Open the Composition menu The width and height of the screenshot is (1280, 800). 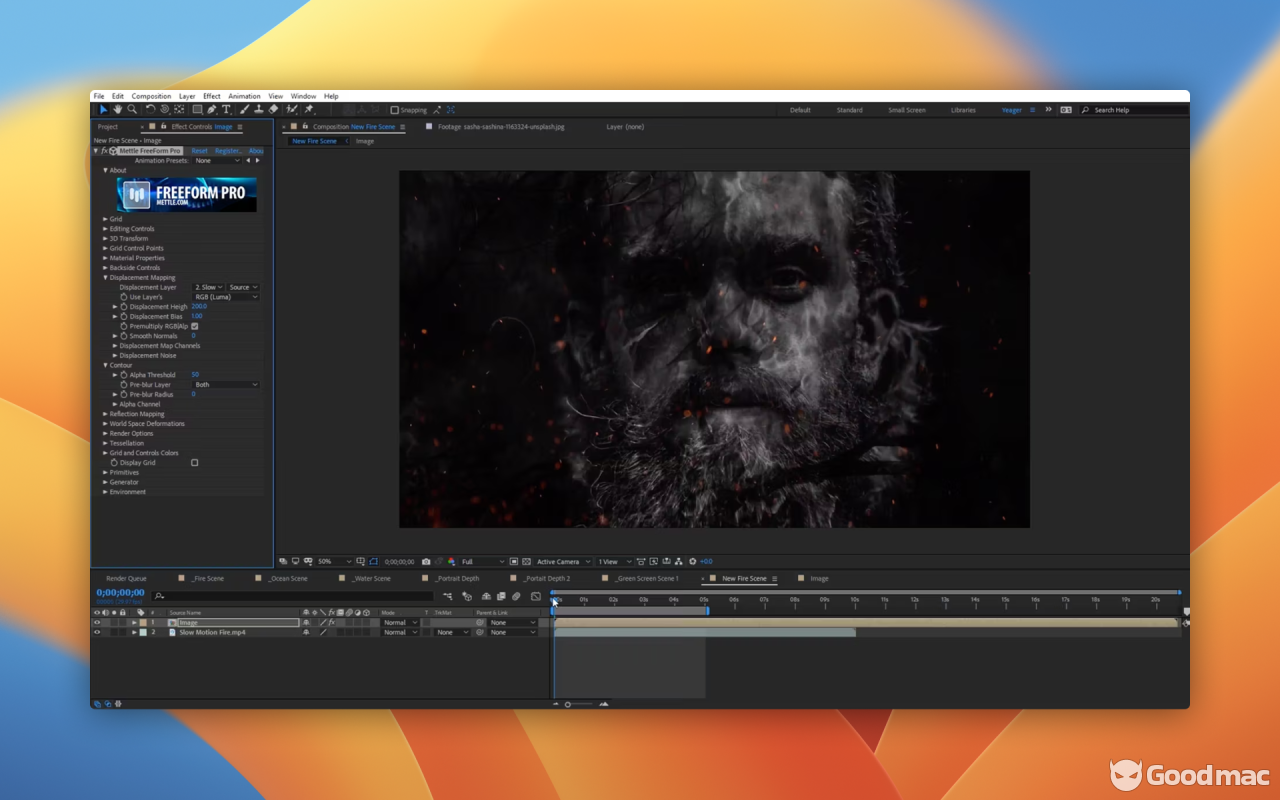click(151, 97)
